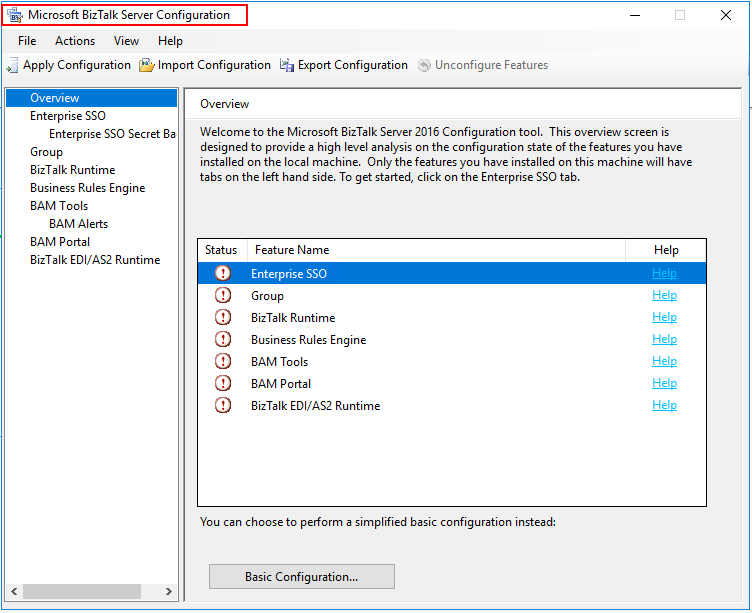Screen dimensions: 752x613
Task: Select BAM Portal in the left tree
Action: (60, 242)
